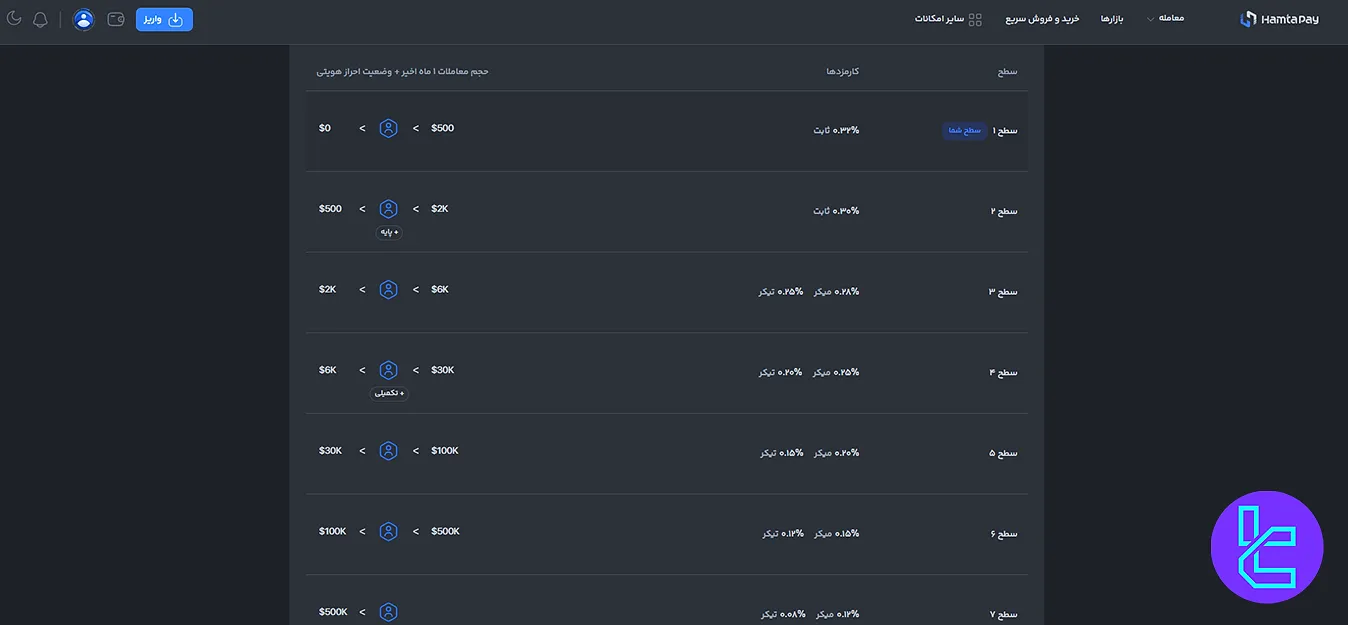The image size is (1348, 625).
Task: Open the wallet icon
Action: [x=116, y=19]
